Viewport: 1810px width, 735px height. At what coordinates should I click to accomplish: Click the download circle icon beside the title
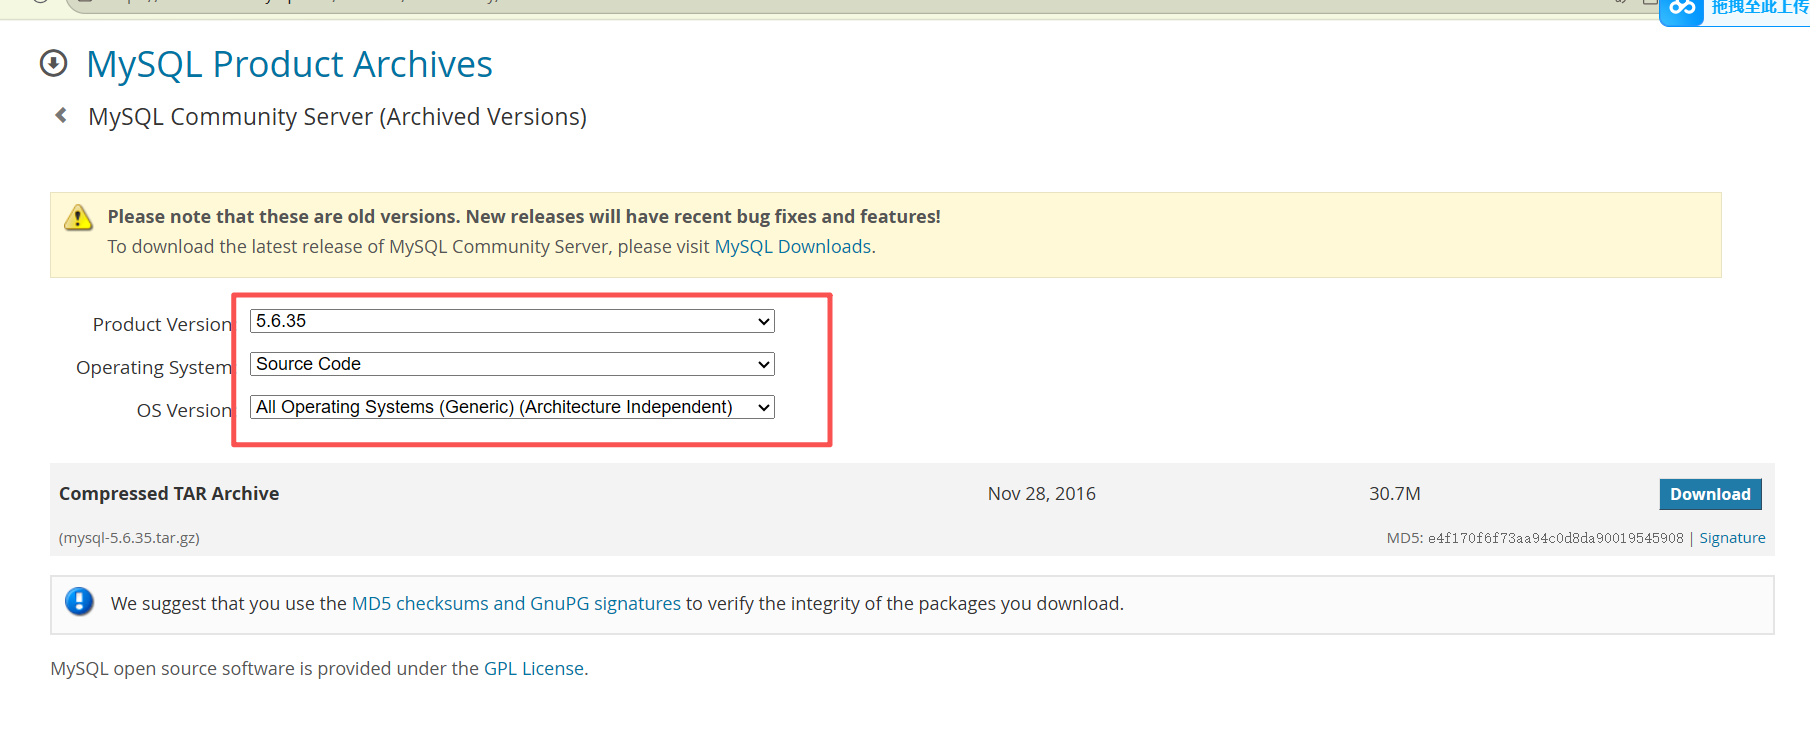pyautogui.click(x=53, y=64)
